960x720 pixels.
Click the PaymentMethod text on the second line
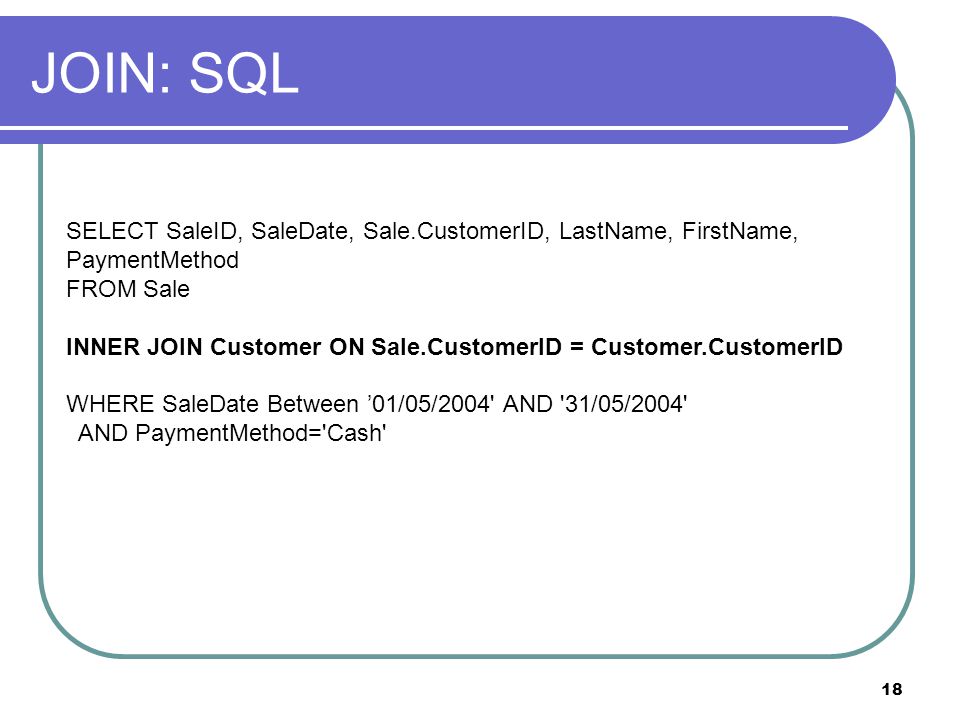point(152,261)
